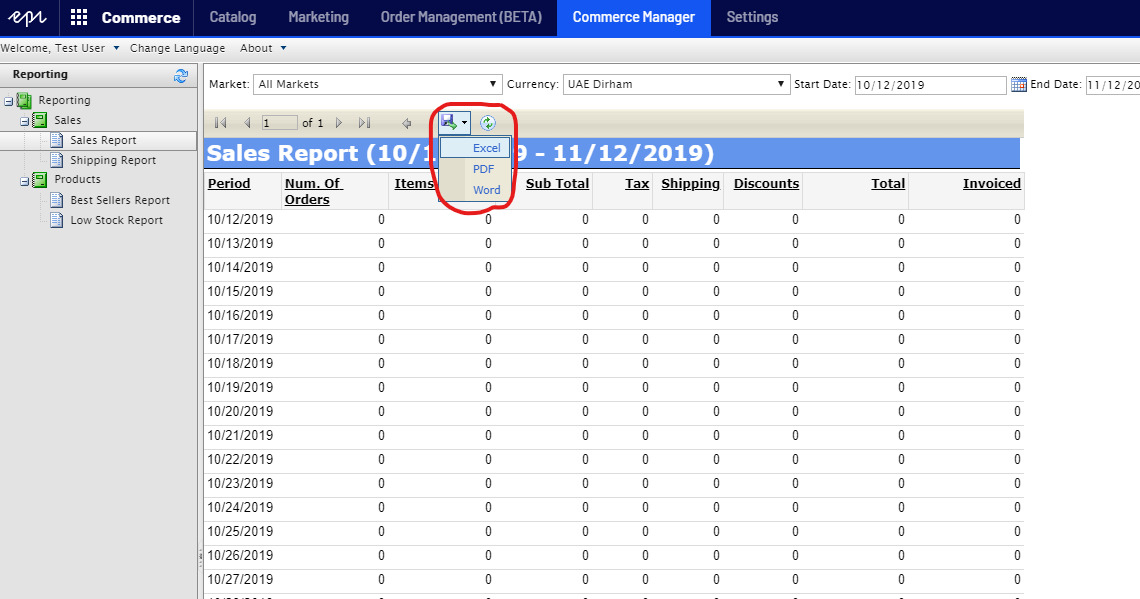Click the export save icon in report toolbar
The image size is (1140, 599).
point(449,123)
